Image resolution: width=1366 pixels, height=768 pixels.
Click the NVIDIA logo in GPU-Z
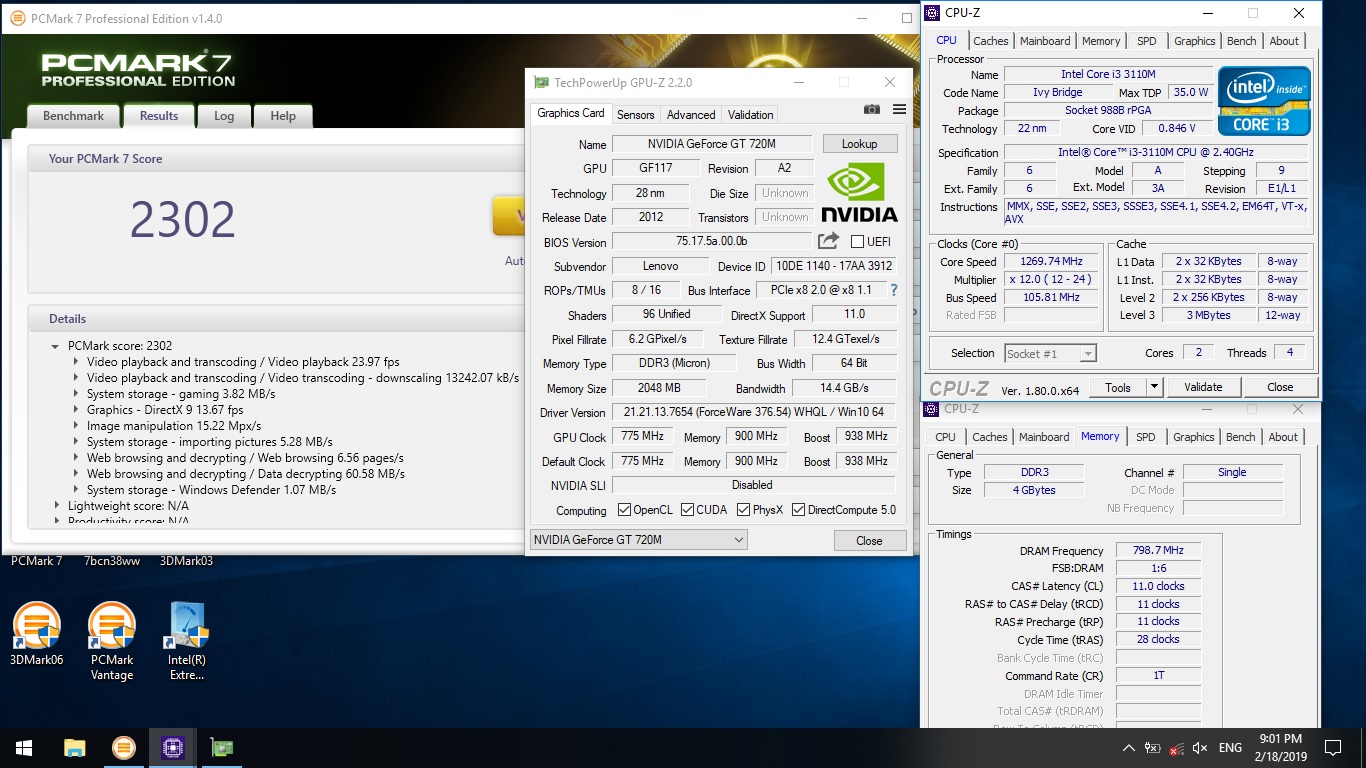point(859,191)
